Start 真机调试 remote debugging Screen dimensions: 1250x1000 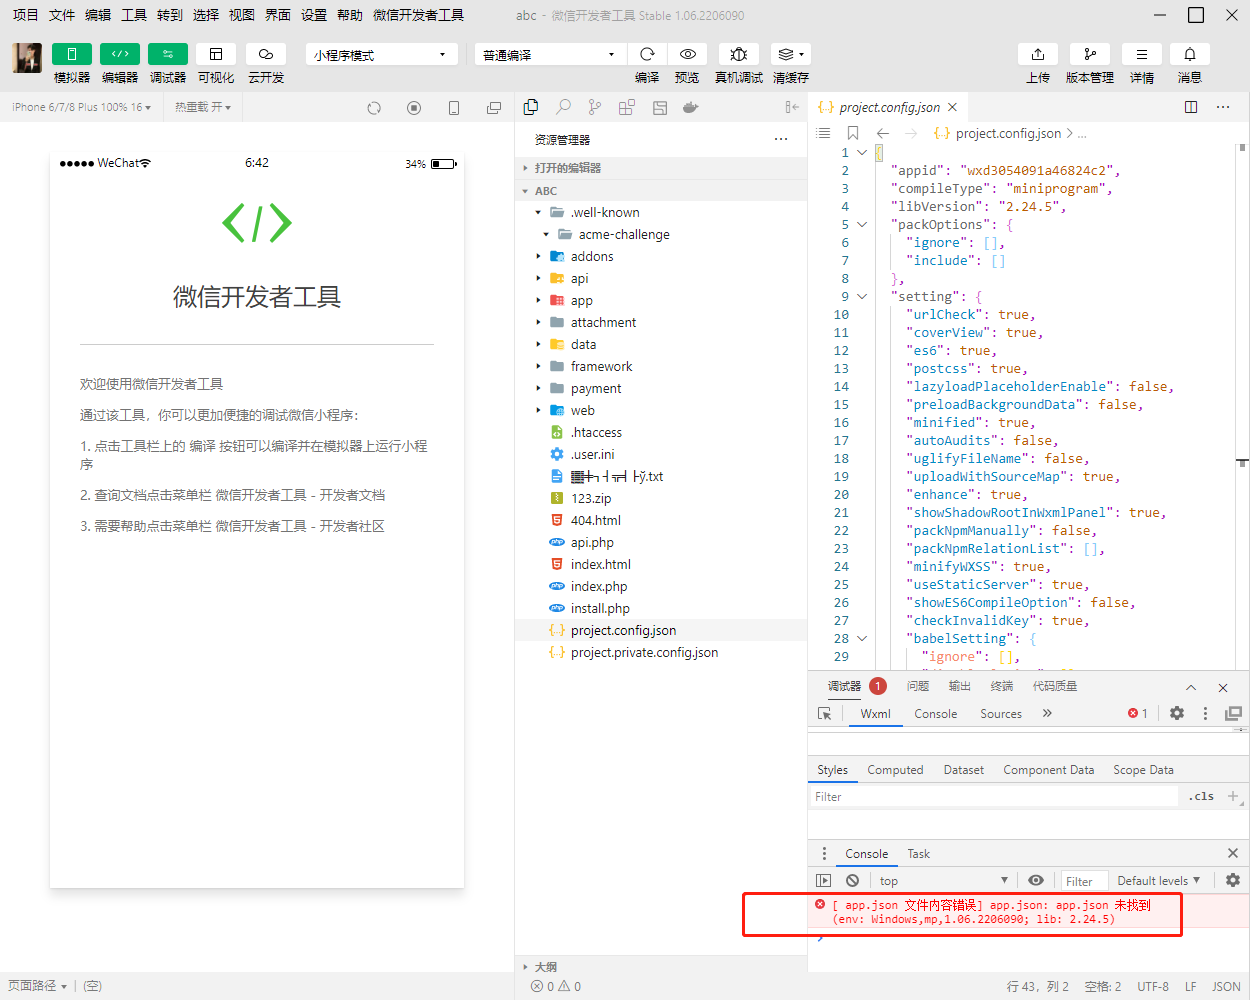click(x=739, y=54)
